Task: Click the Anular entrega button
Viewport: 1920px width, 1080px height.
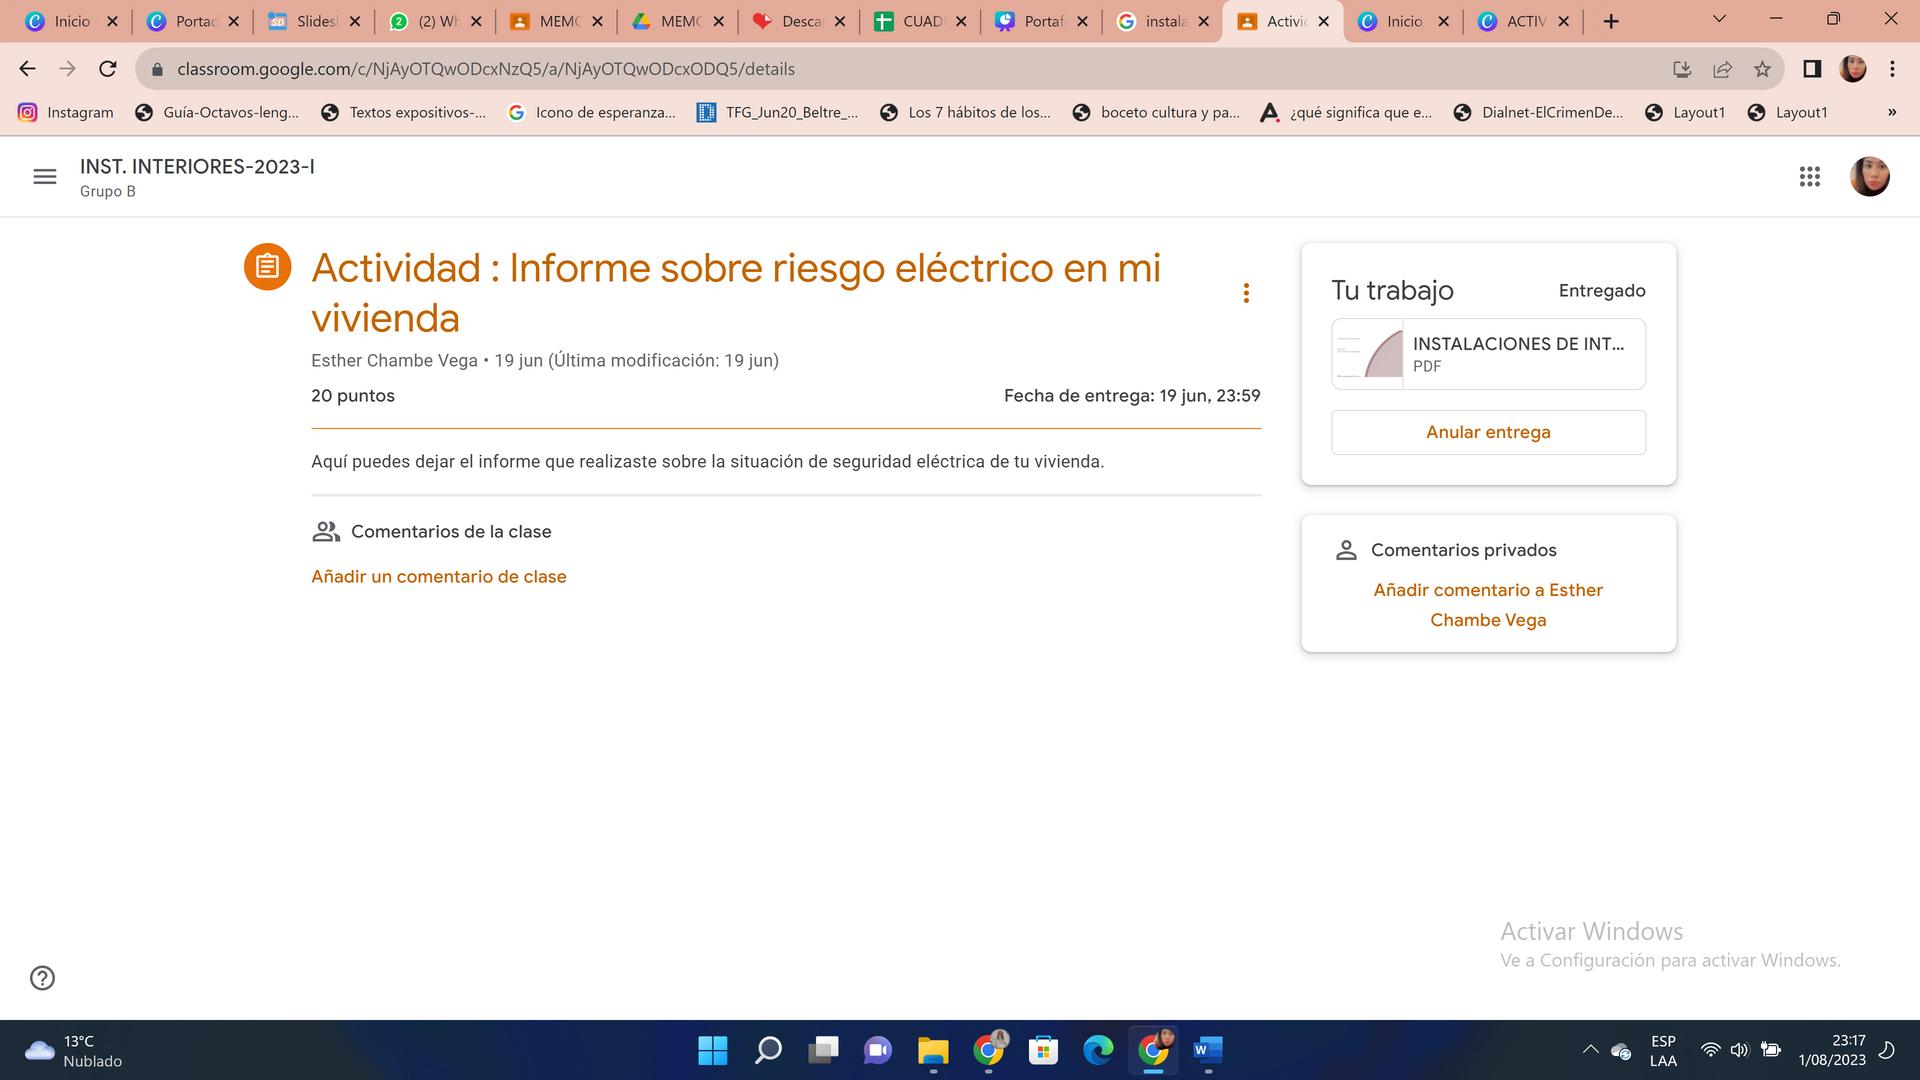Action: tap(1487, 432)
